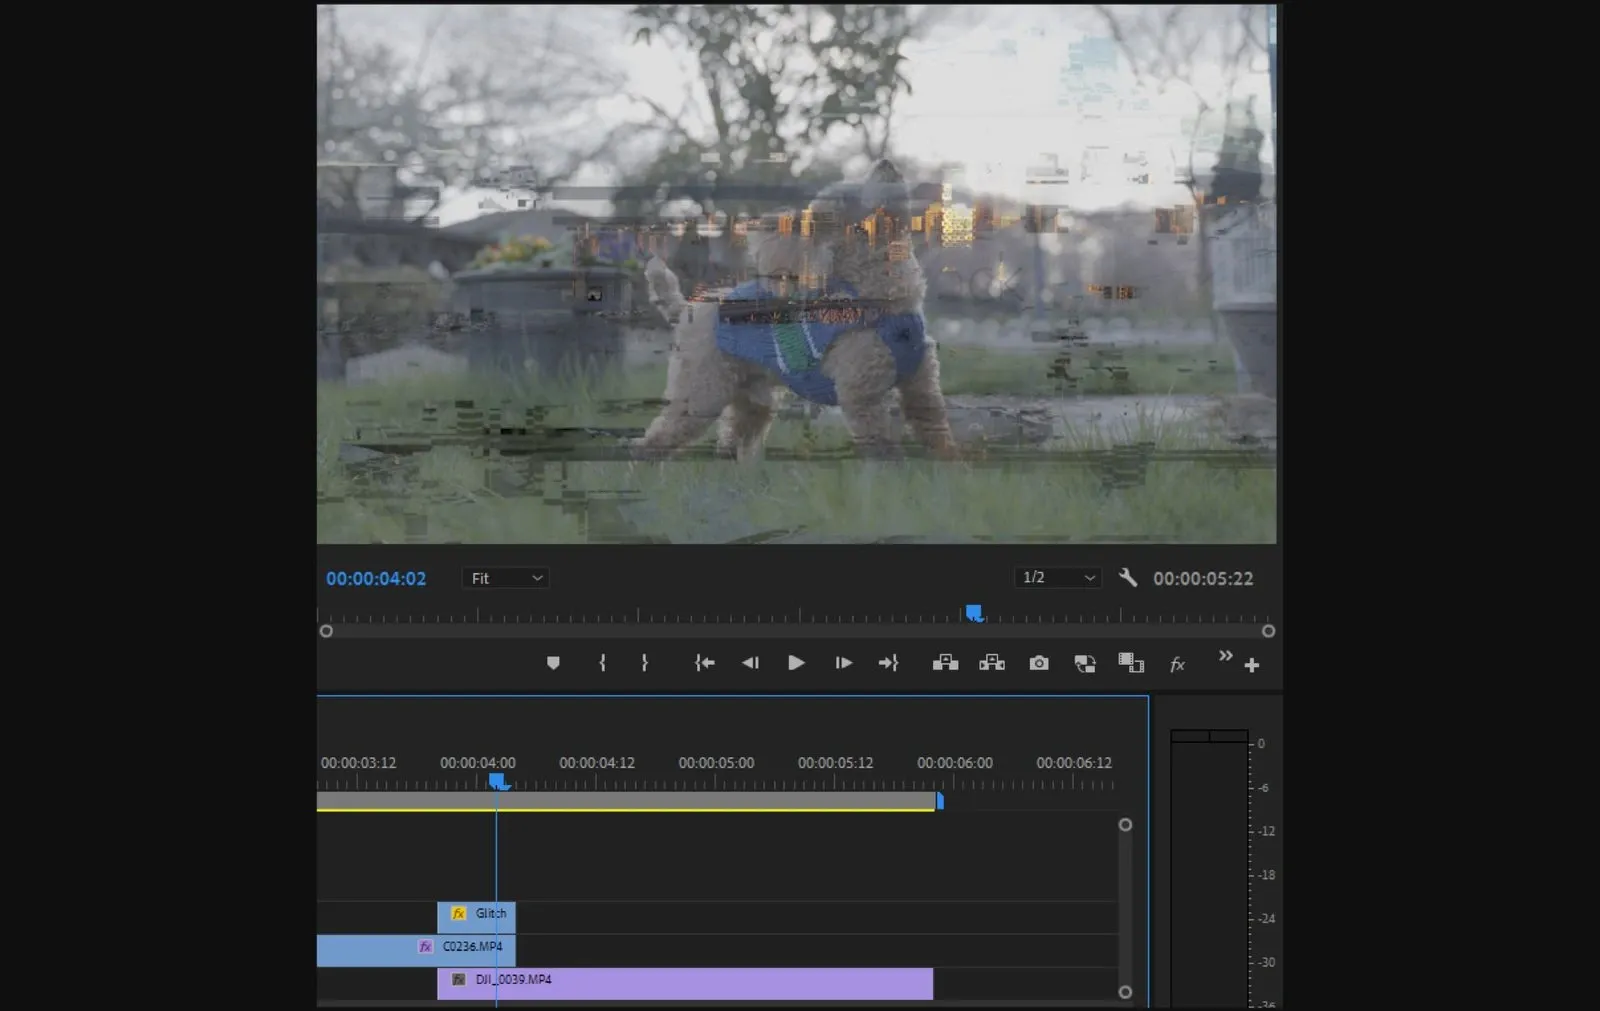Click the fx badge on C0236.MP4 clip

tap(427, 947)
